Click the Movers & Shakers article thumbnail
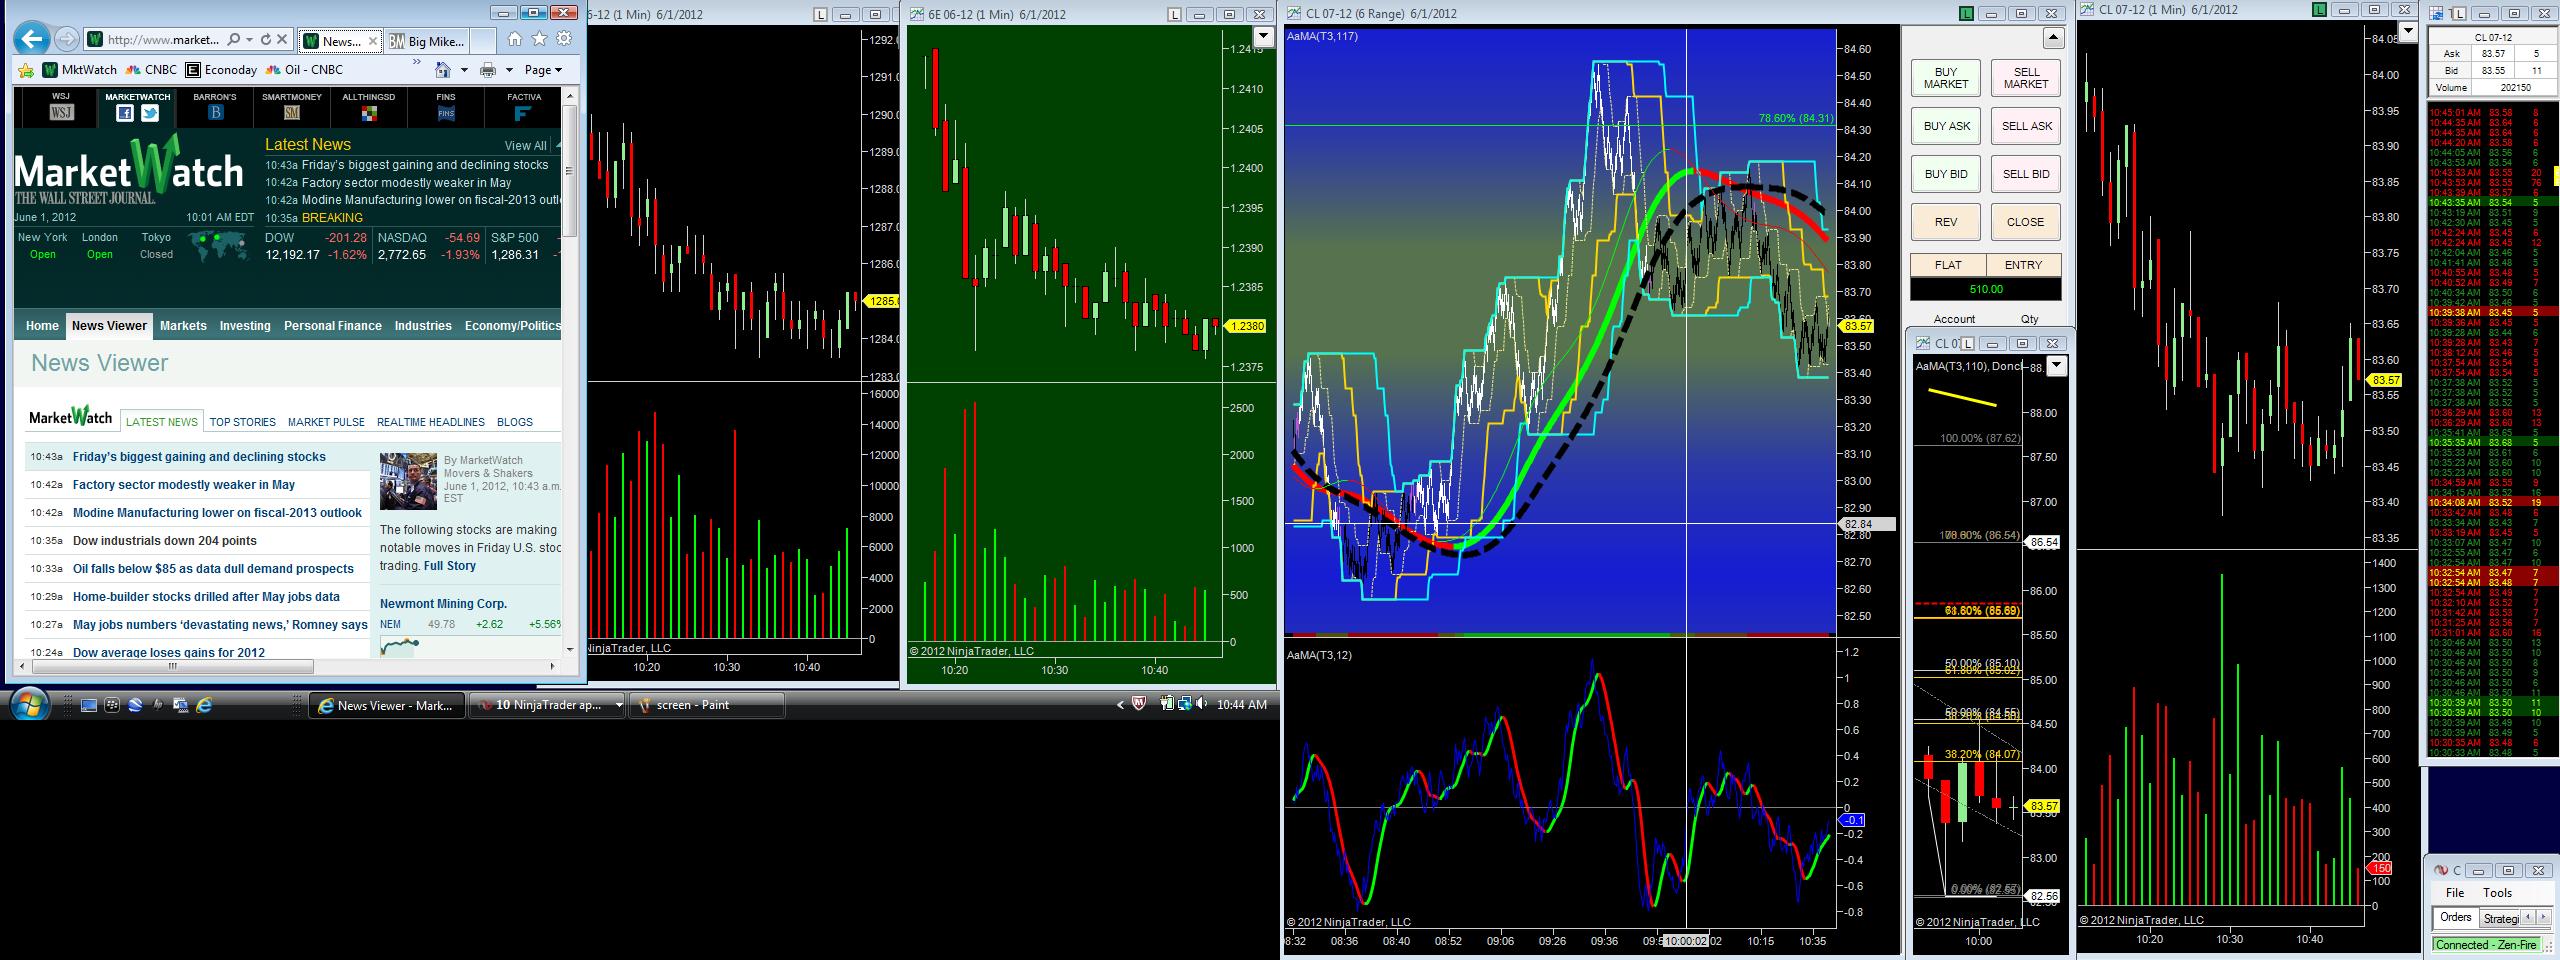The width and height of the screenshot is (2560, 960). [x=408, y=481]
